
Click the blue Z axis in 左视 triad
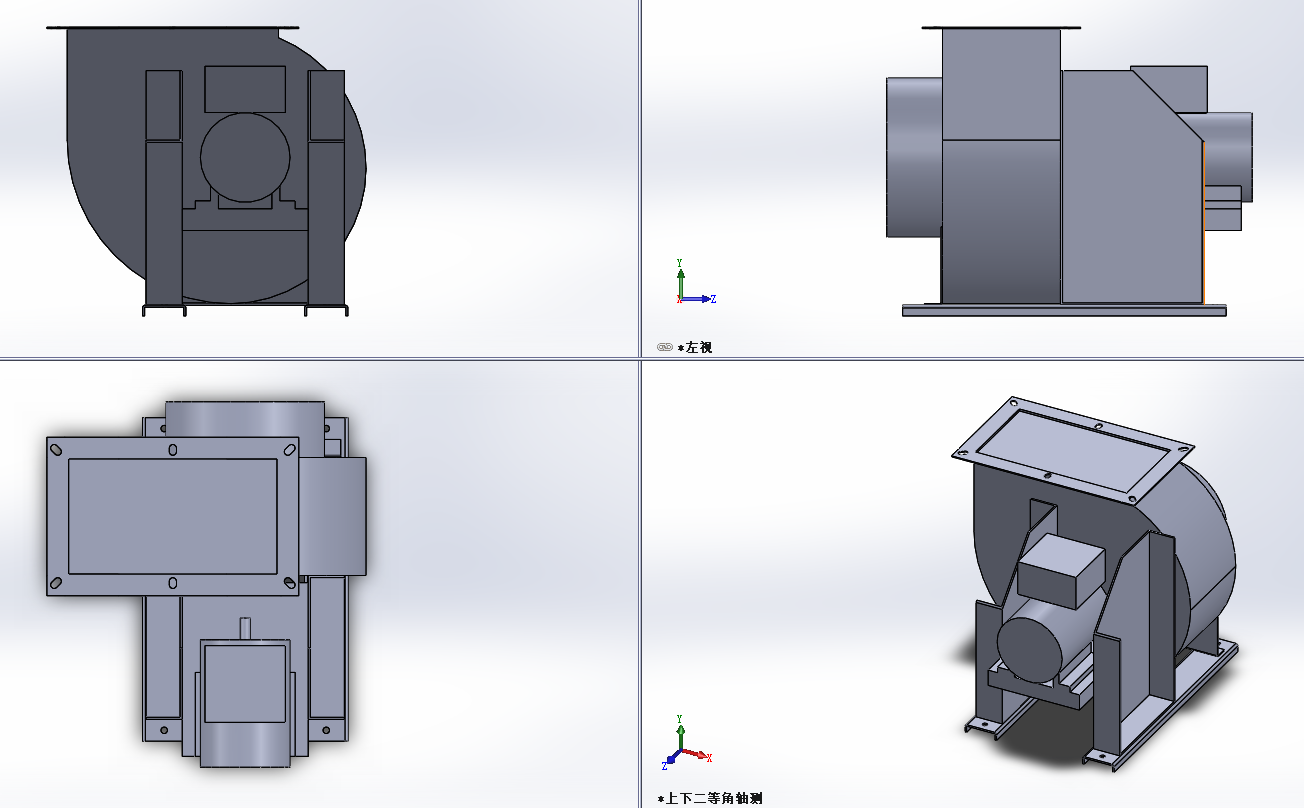[x=698, y=298]
